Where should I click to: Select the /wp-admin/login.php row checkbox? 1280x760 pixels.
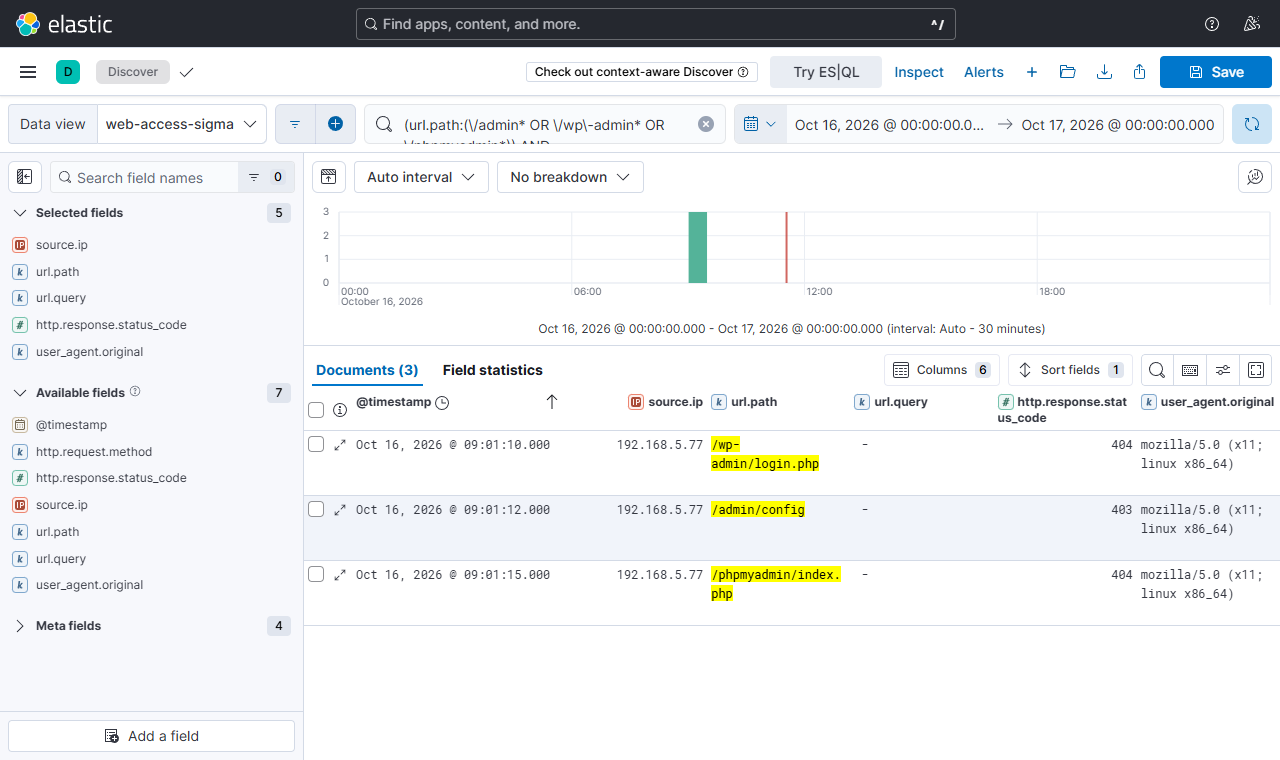[316, 444]
